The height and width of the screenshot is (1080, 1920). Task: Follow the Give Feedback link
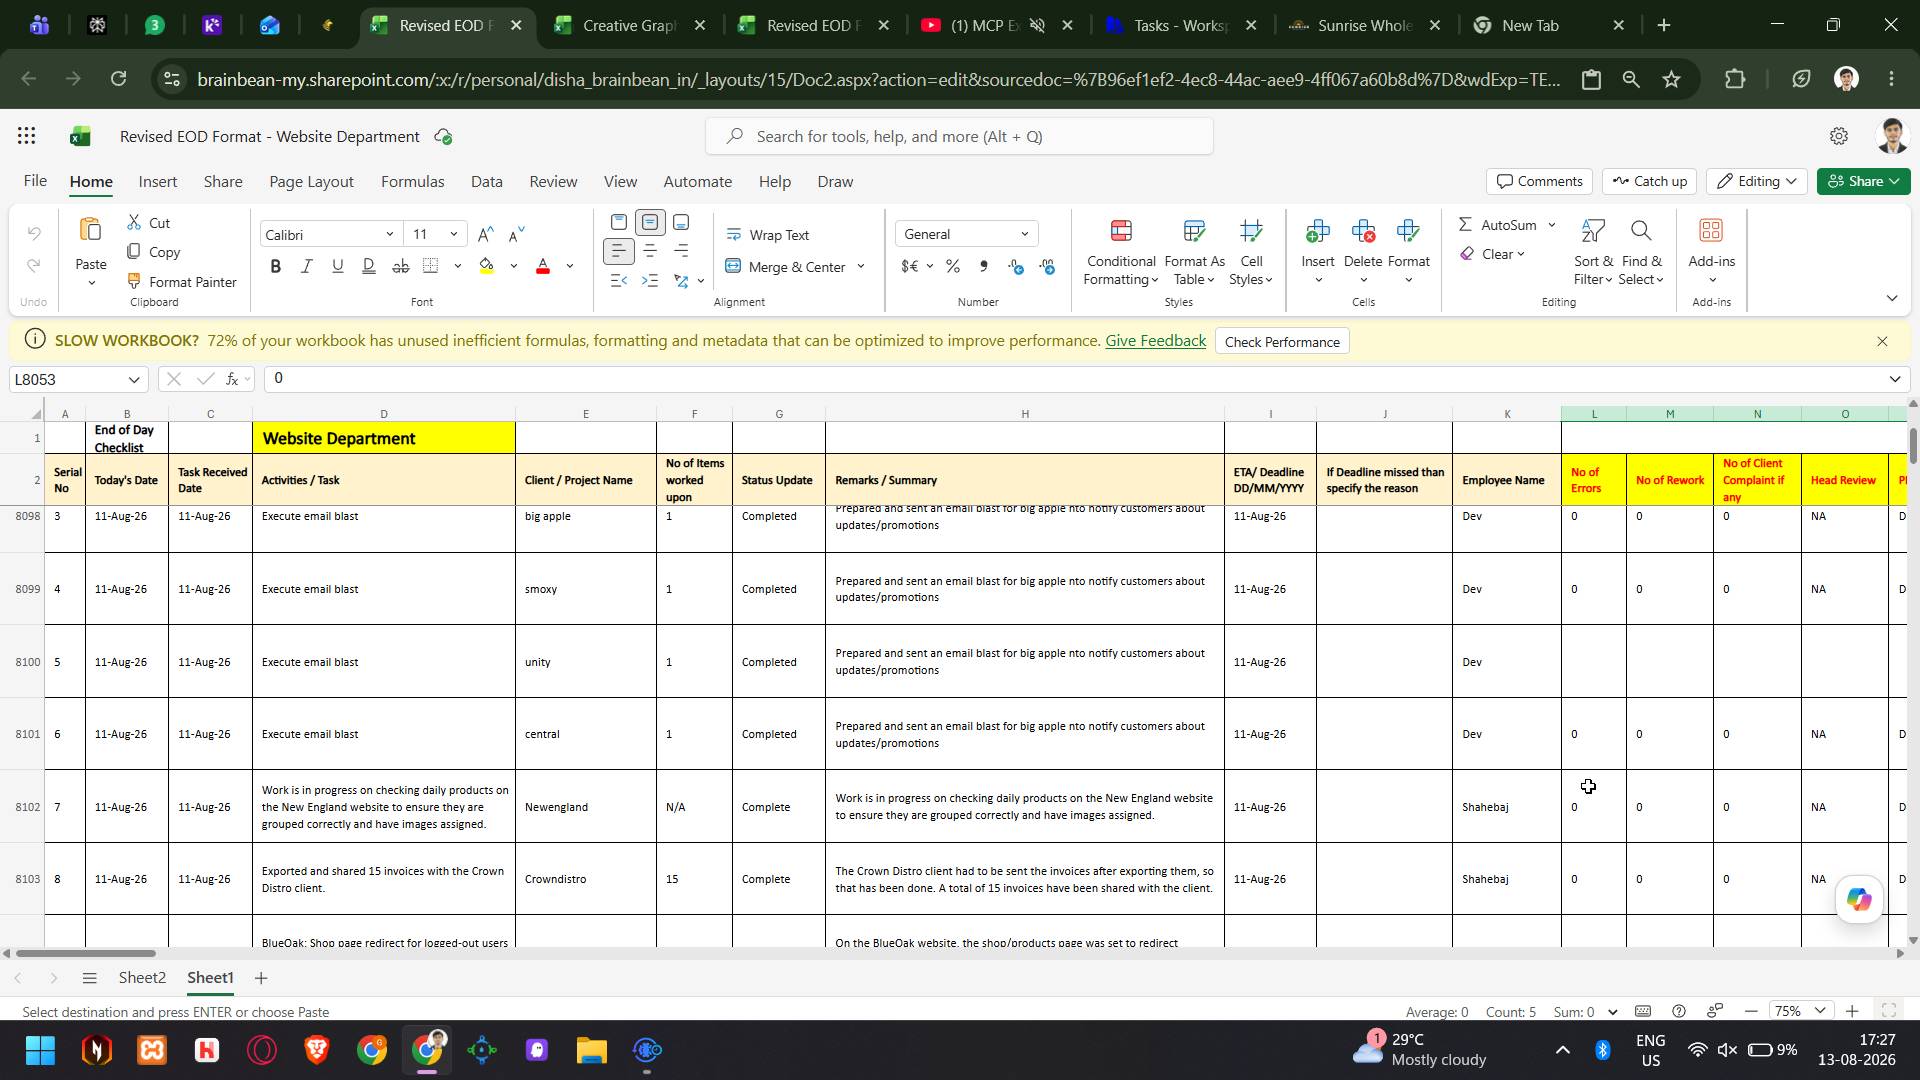pos(1155,341)
